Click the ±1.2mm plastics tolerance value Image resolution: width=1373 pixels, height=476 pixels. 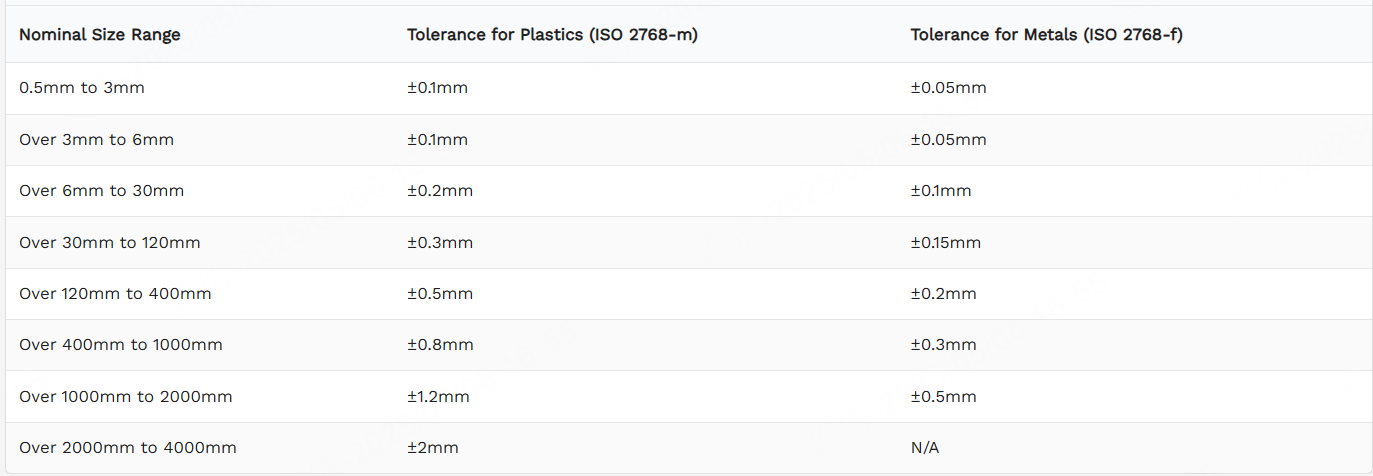click(438, 397)
